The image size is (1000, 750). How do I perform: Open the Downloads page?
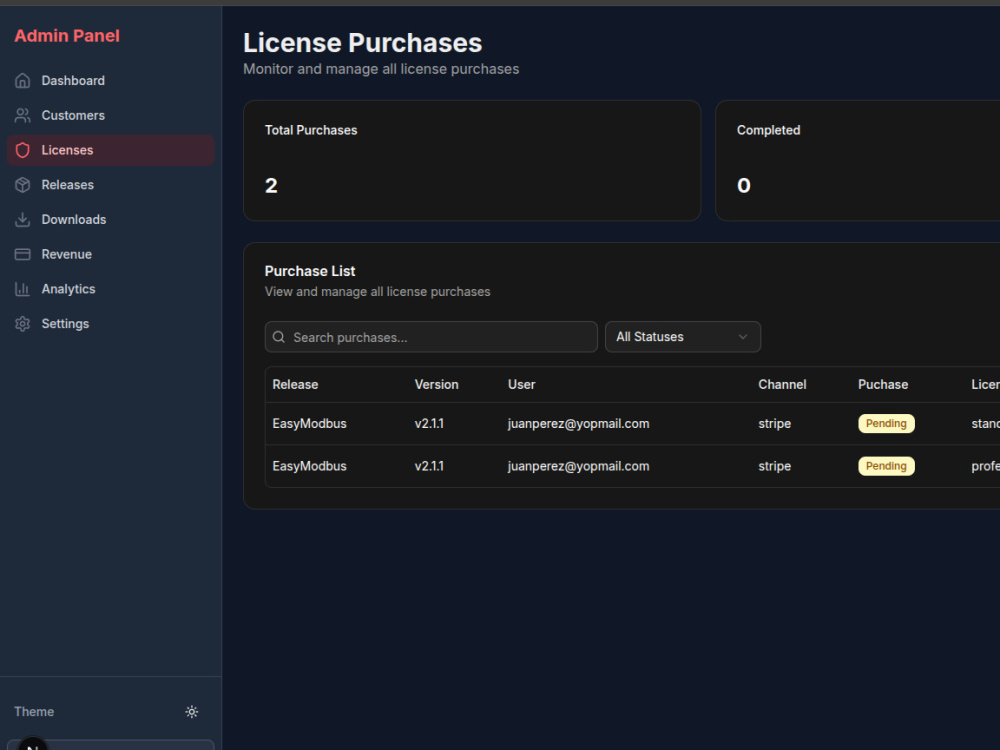[x=110, y=219]
